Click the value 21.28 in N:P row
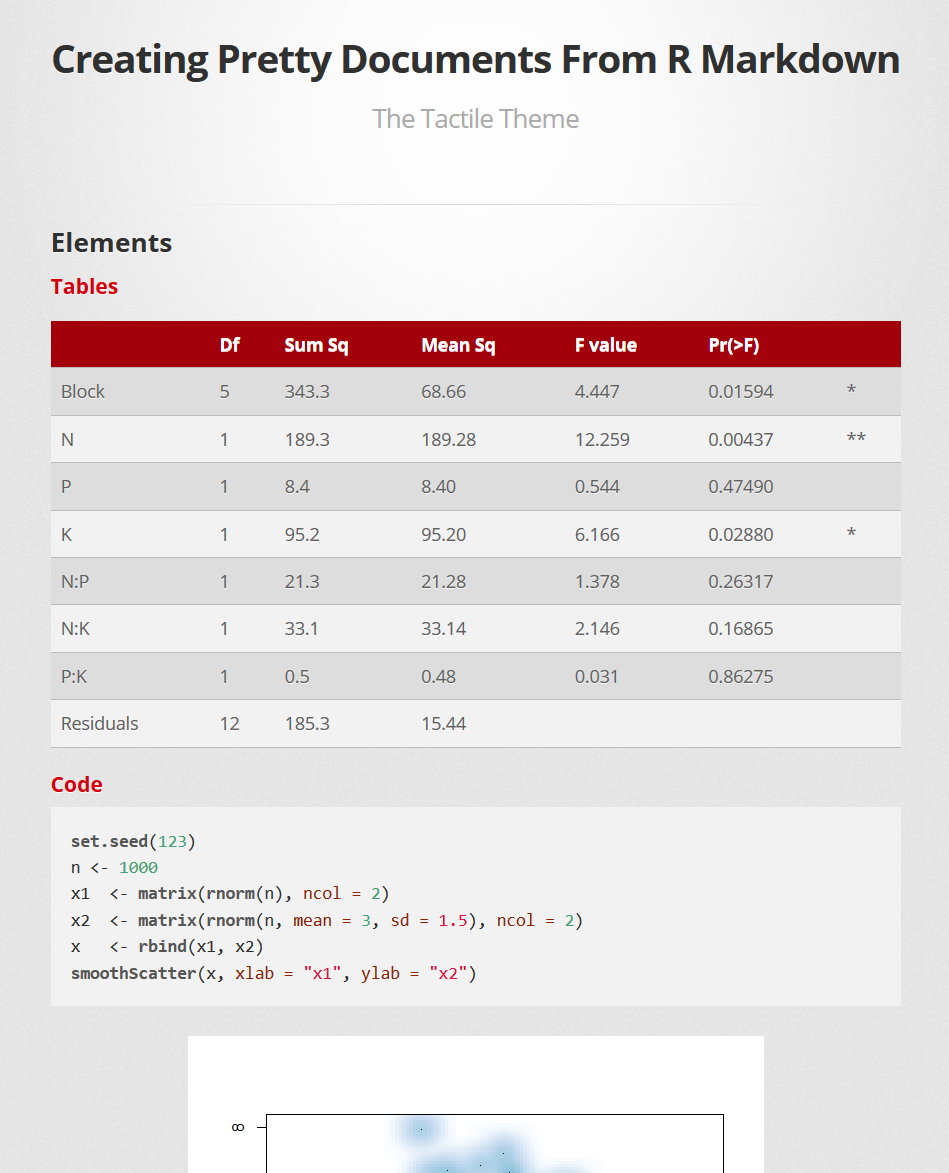Viewport: 949px width, 1173px height. (x=443, y=581)
